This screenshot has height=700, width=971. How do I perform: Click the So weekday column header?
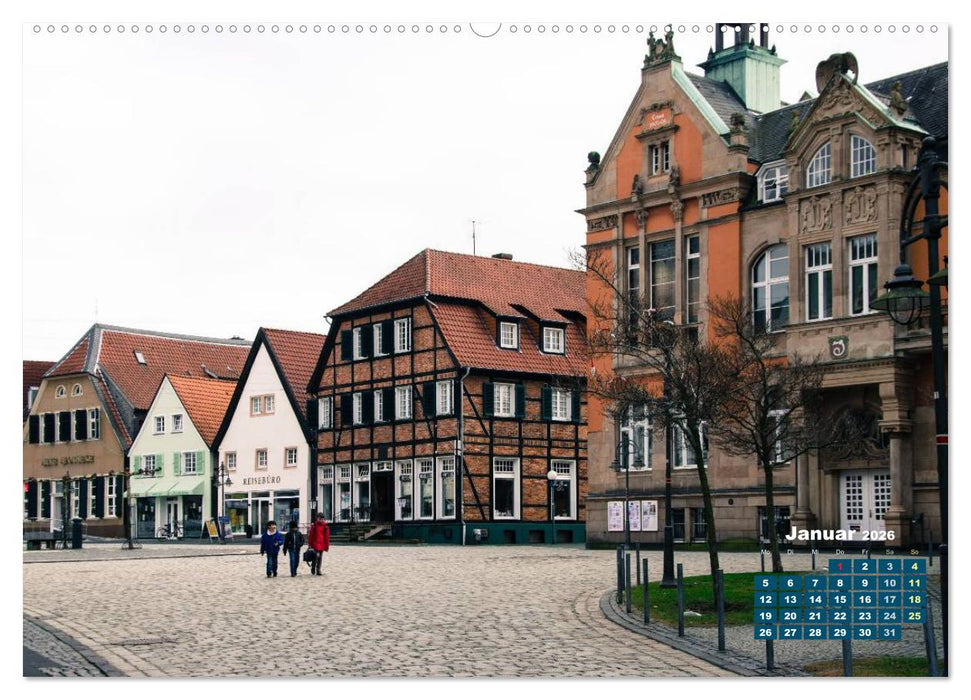(914, 553)
